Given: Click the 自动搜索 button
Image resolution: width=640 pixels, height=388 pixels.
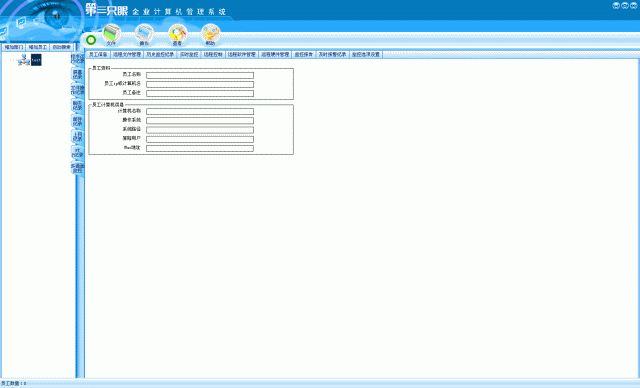Looking at the screenshot, I should pyautogui.click(x=62, y=47).
